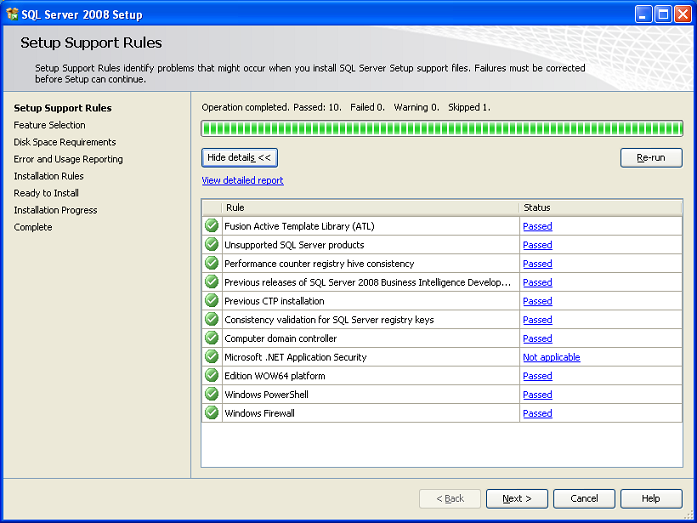Click green check icon for Performance counter registry hive
Screen dimensions: 697x523
tap(212, 263)
